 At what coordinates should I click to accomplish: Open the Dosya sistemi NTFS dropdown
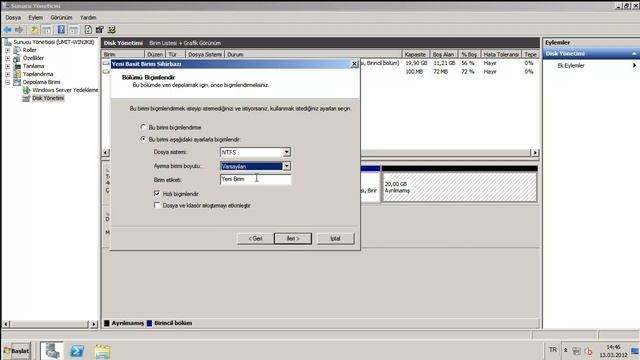pos(287,152)
